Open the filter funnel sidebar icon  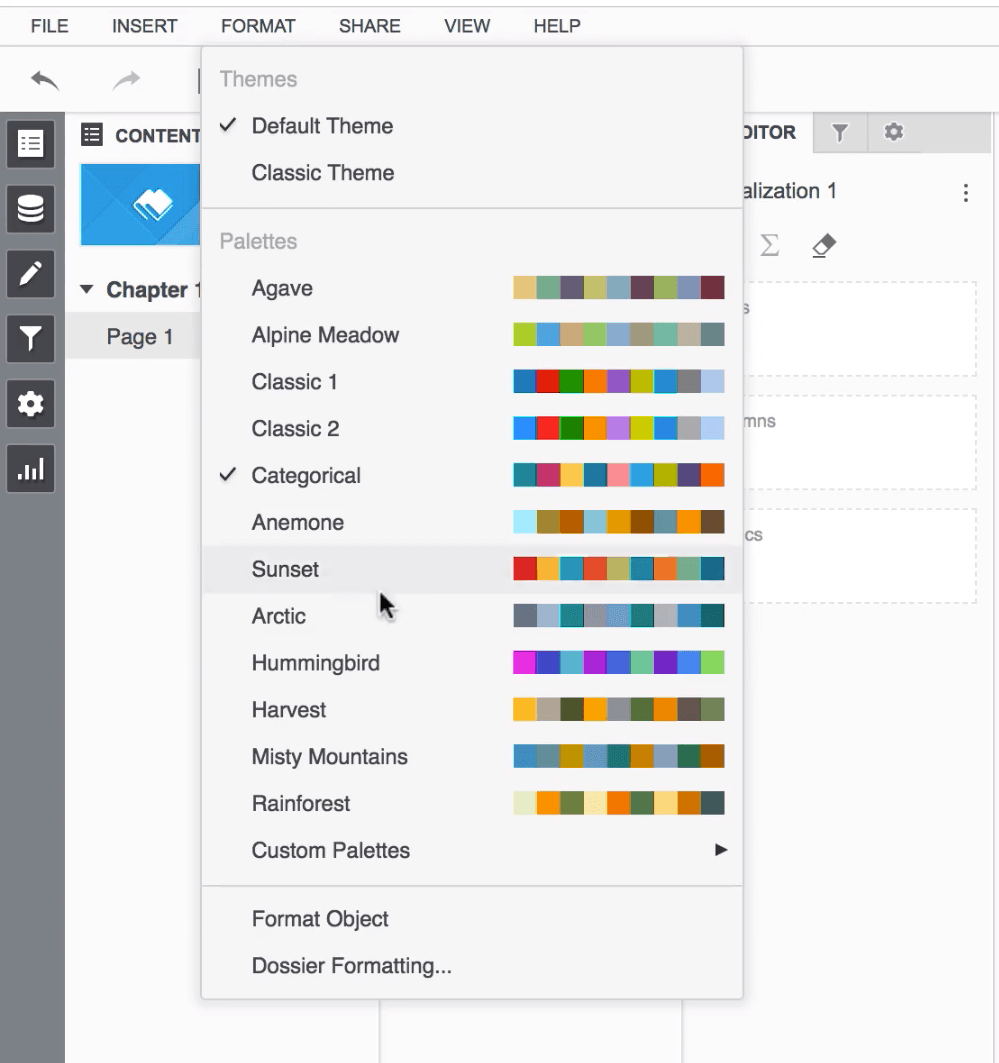click(x=31, y=339)
